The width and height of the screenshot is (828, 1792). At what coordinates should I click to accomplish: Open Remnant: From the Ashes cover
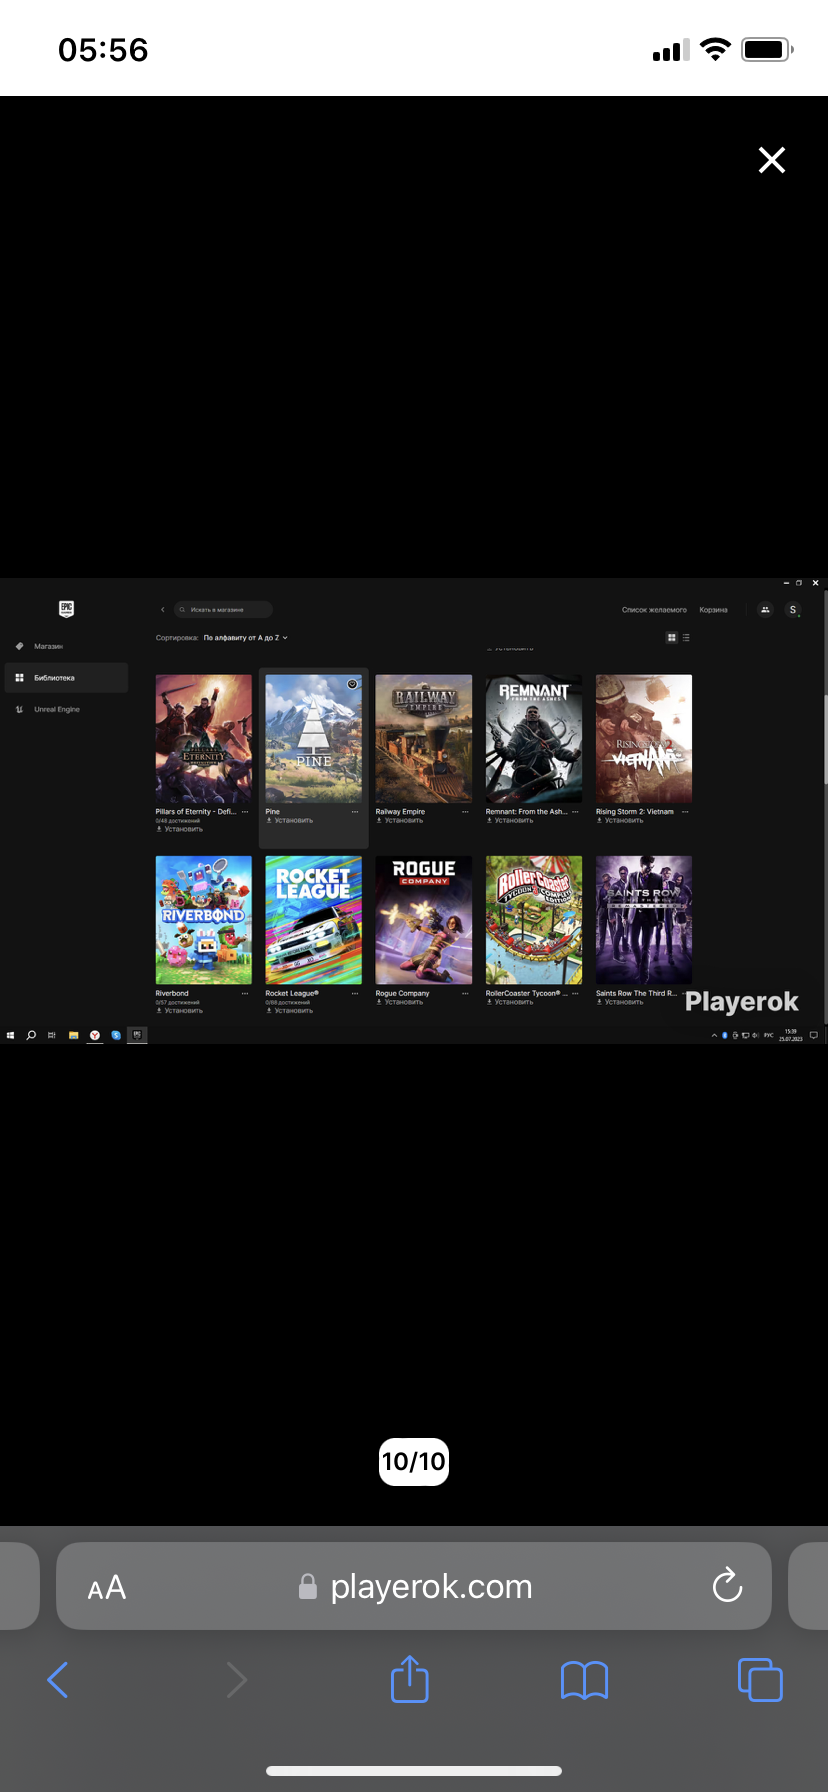click(x=534, y=738)
